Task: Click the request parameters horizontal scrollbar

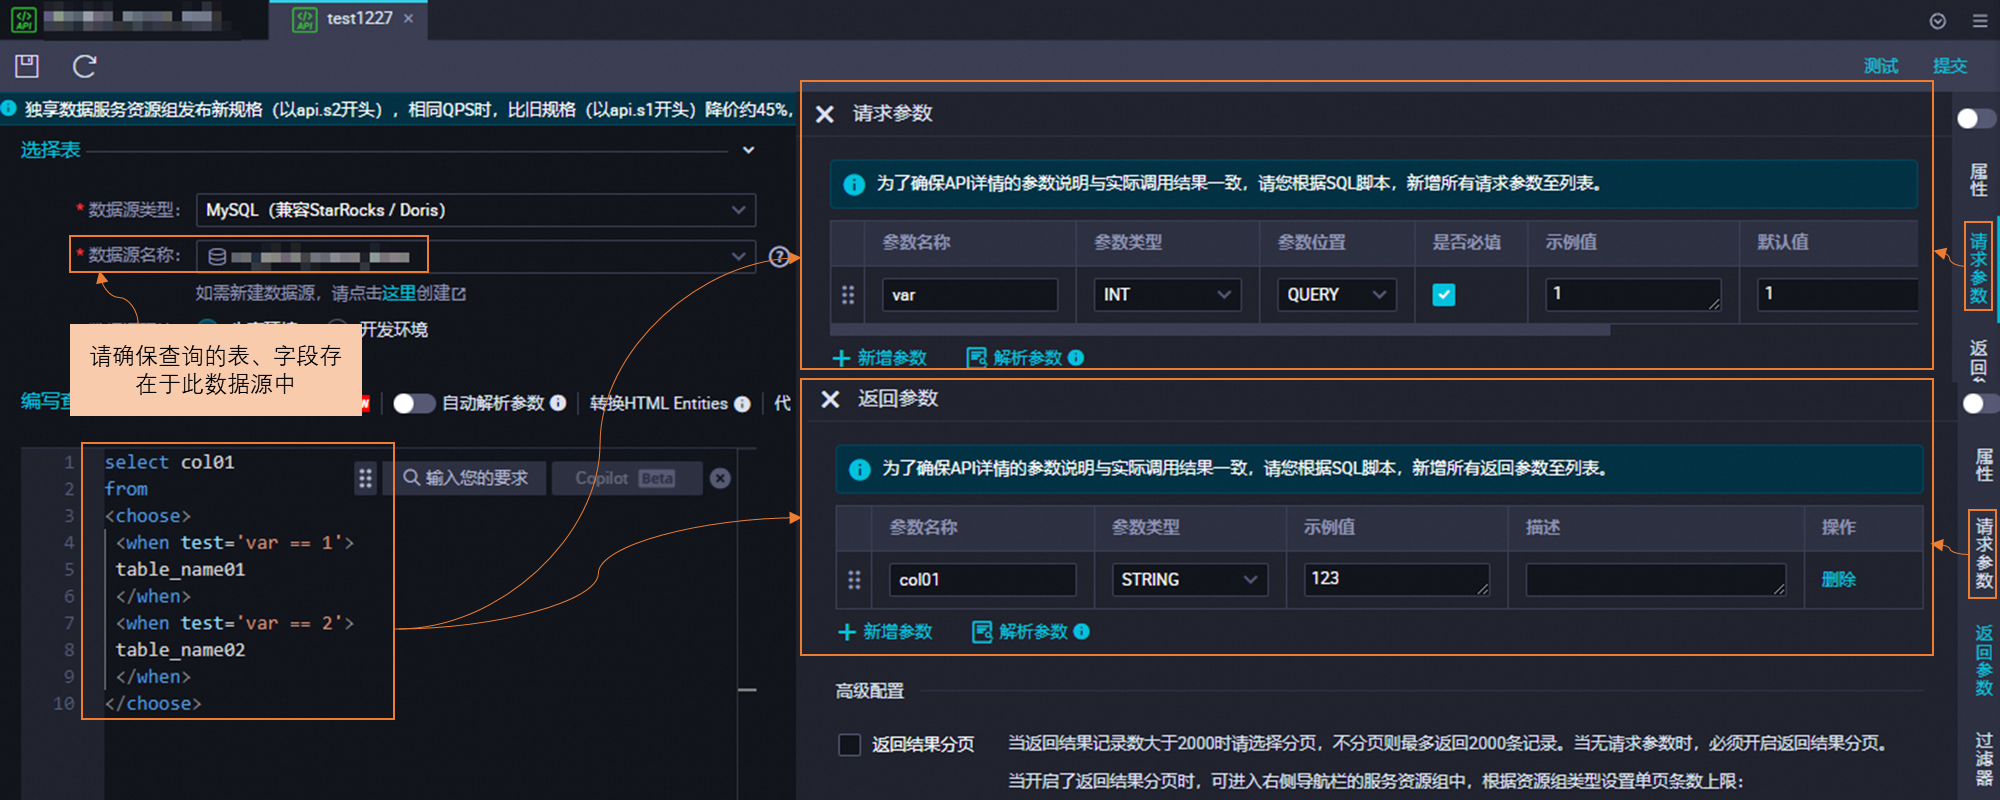Action: [x=1220, y=329]
